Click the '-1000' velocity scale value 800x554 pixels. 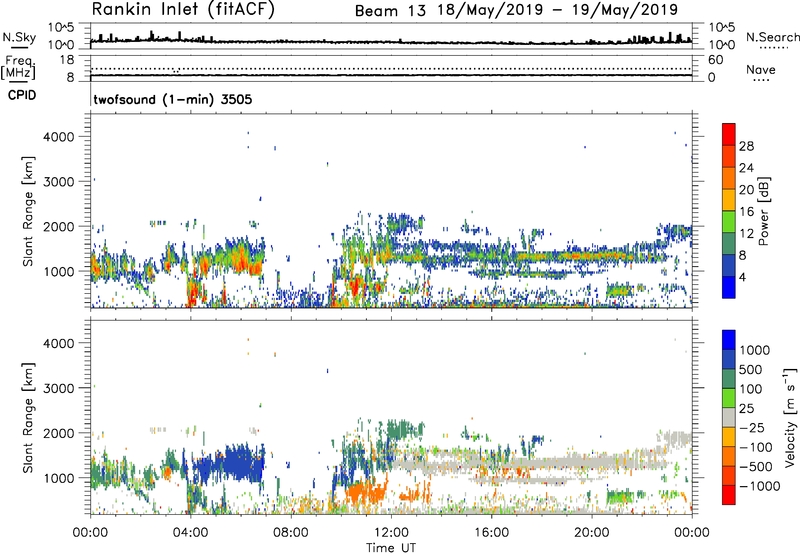(760, 486)
